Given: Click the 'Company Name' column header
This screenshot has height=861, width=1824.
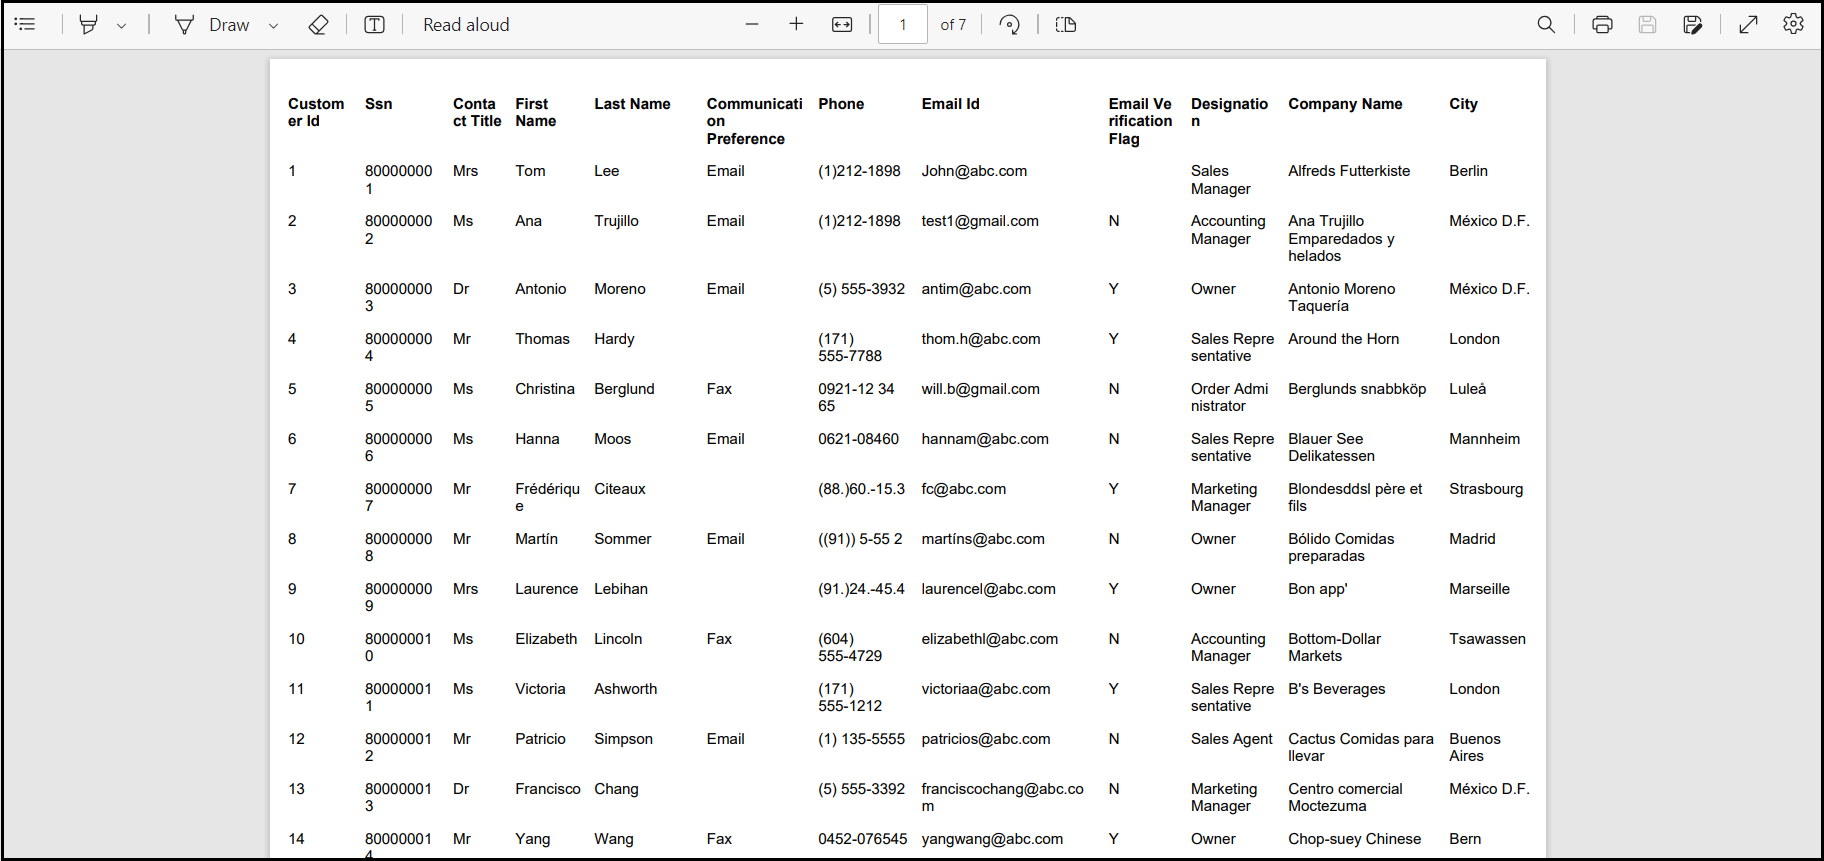Looking at the screenshot, I should tap(1345, 104).
